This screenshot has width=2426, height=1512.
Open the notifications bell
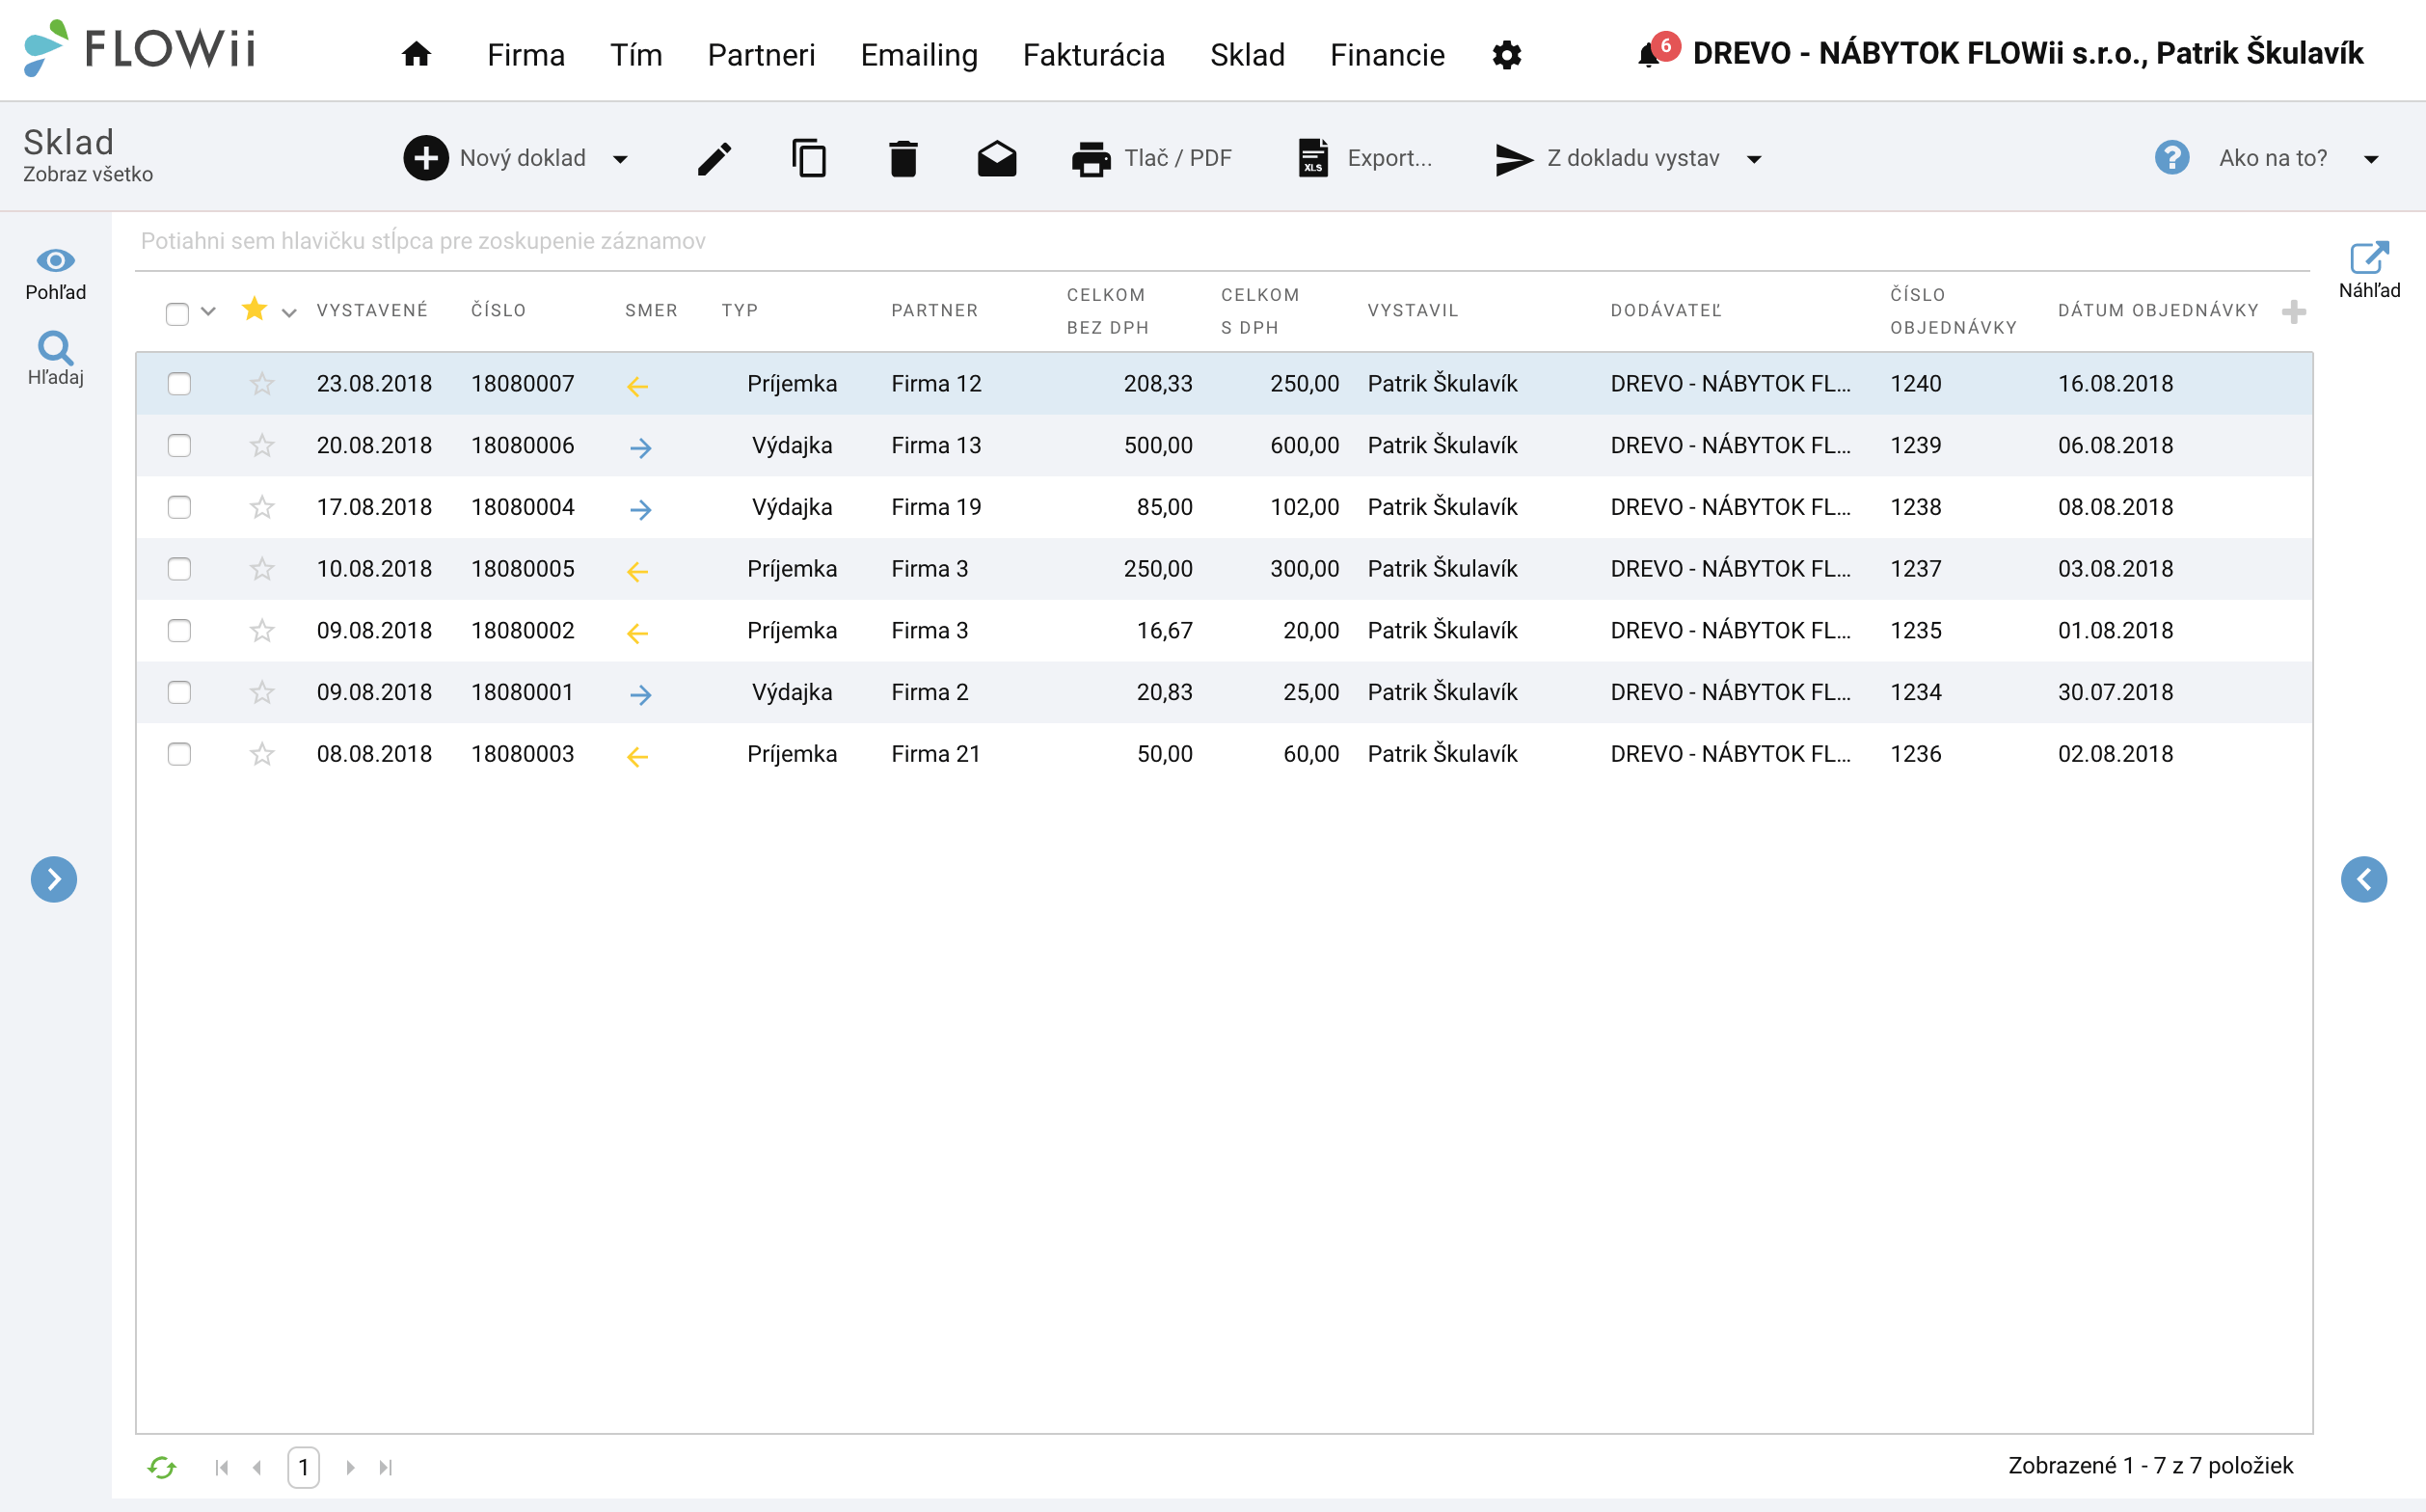coord(1648,55)
